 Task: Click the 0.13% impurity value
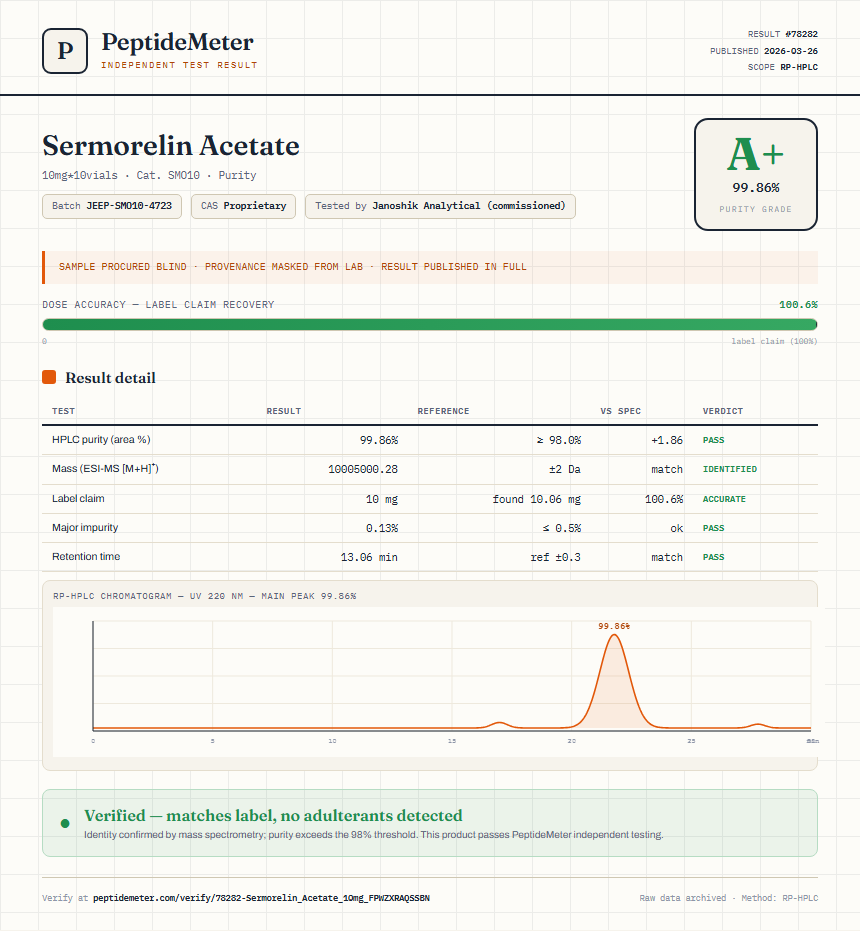coord(382,528)
